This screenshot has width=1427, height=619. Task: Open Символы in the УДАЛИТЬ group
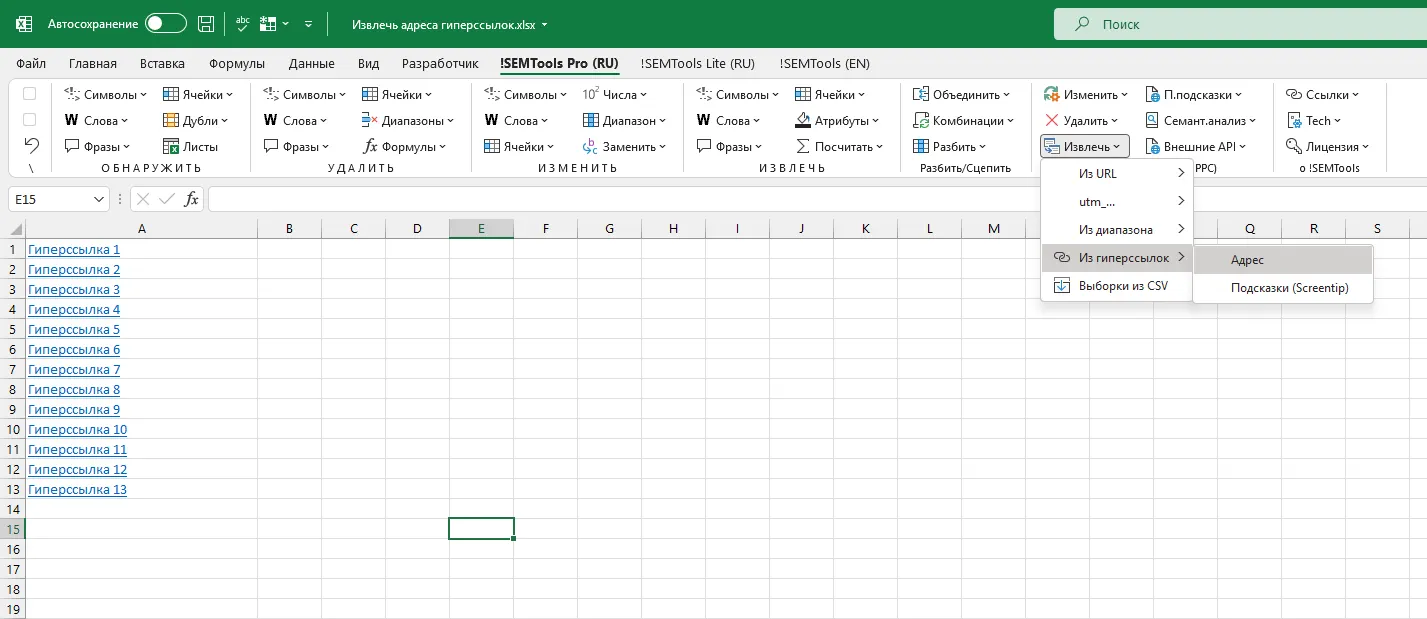[305, 94]
